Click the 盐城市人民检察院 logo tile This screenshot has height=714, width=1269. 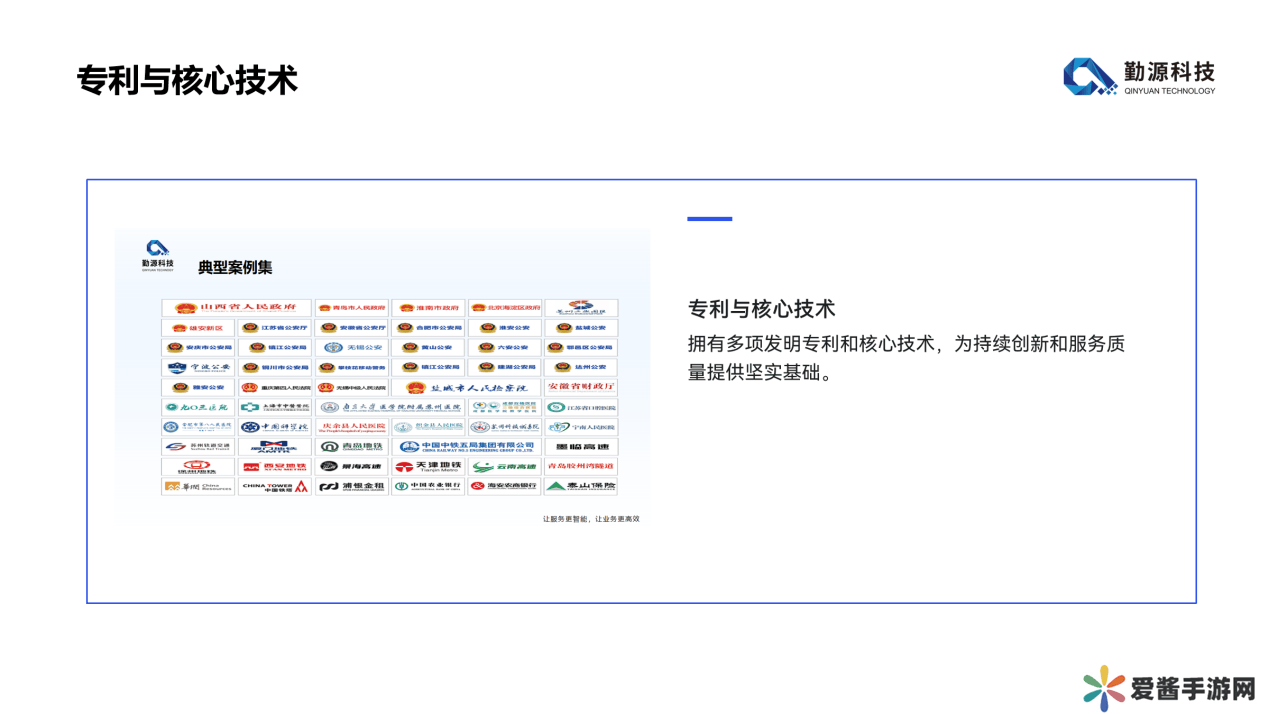(466, 387)
